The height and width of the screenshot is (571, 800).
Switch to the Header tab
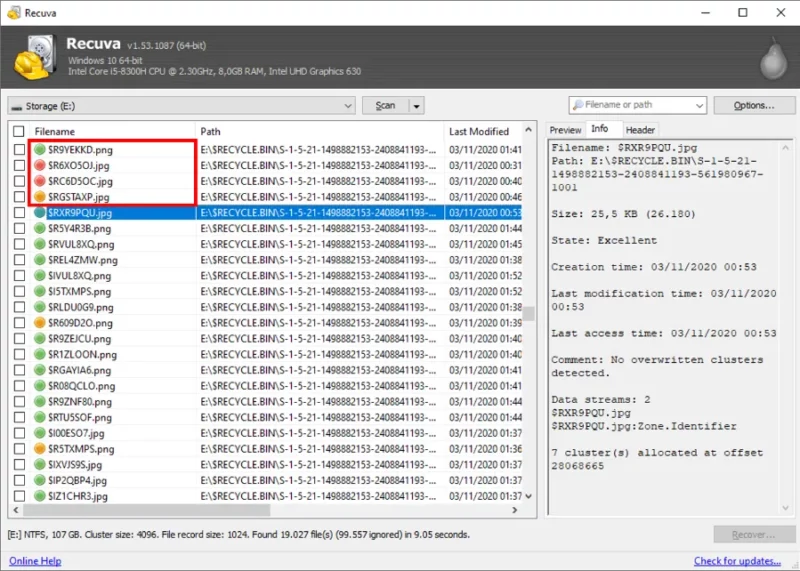click(x=640, y=130)
